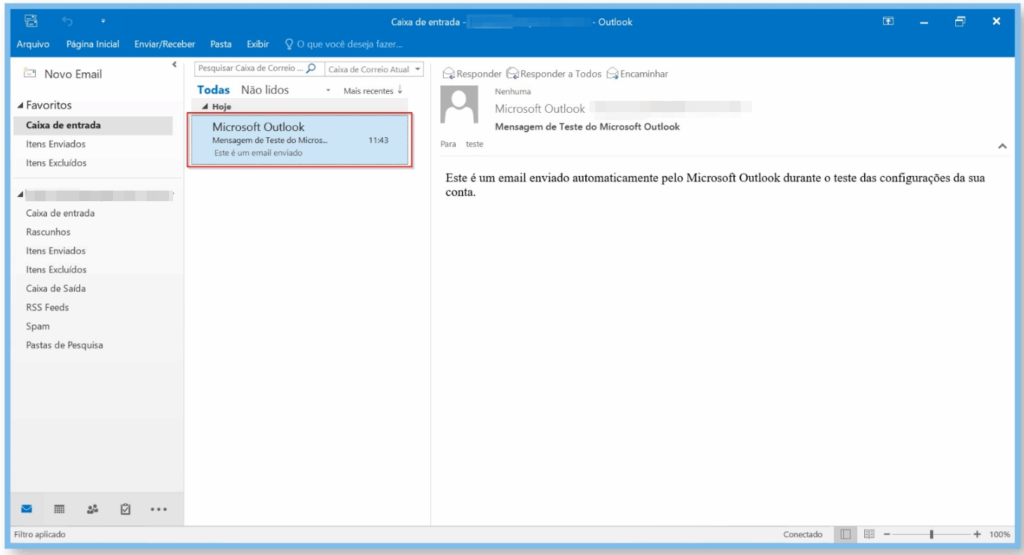
Task: Open Mais recentes sort dropdown
Action: click(x=372, y=91)
